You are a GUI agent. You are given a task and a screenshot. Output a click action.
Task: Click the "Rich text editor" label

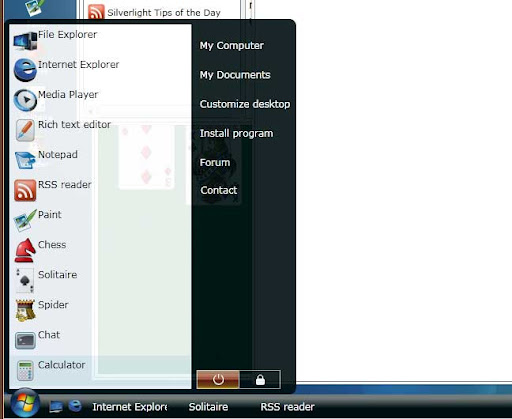pyautogui.click(x=74, y=124)
